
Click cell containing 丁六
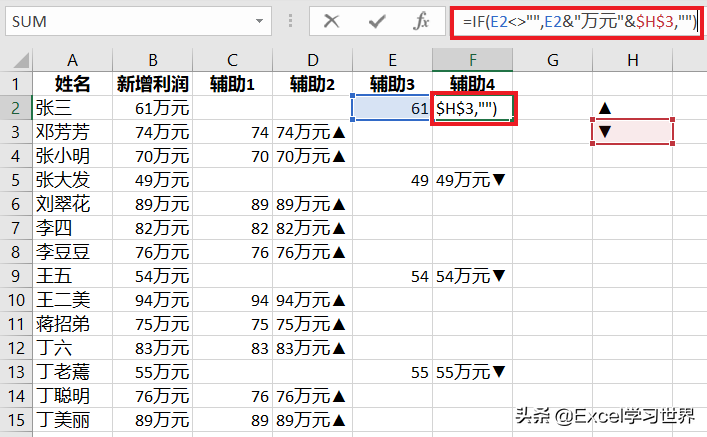pyautogui.click(x=72, y=348)
